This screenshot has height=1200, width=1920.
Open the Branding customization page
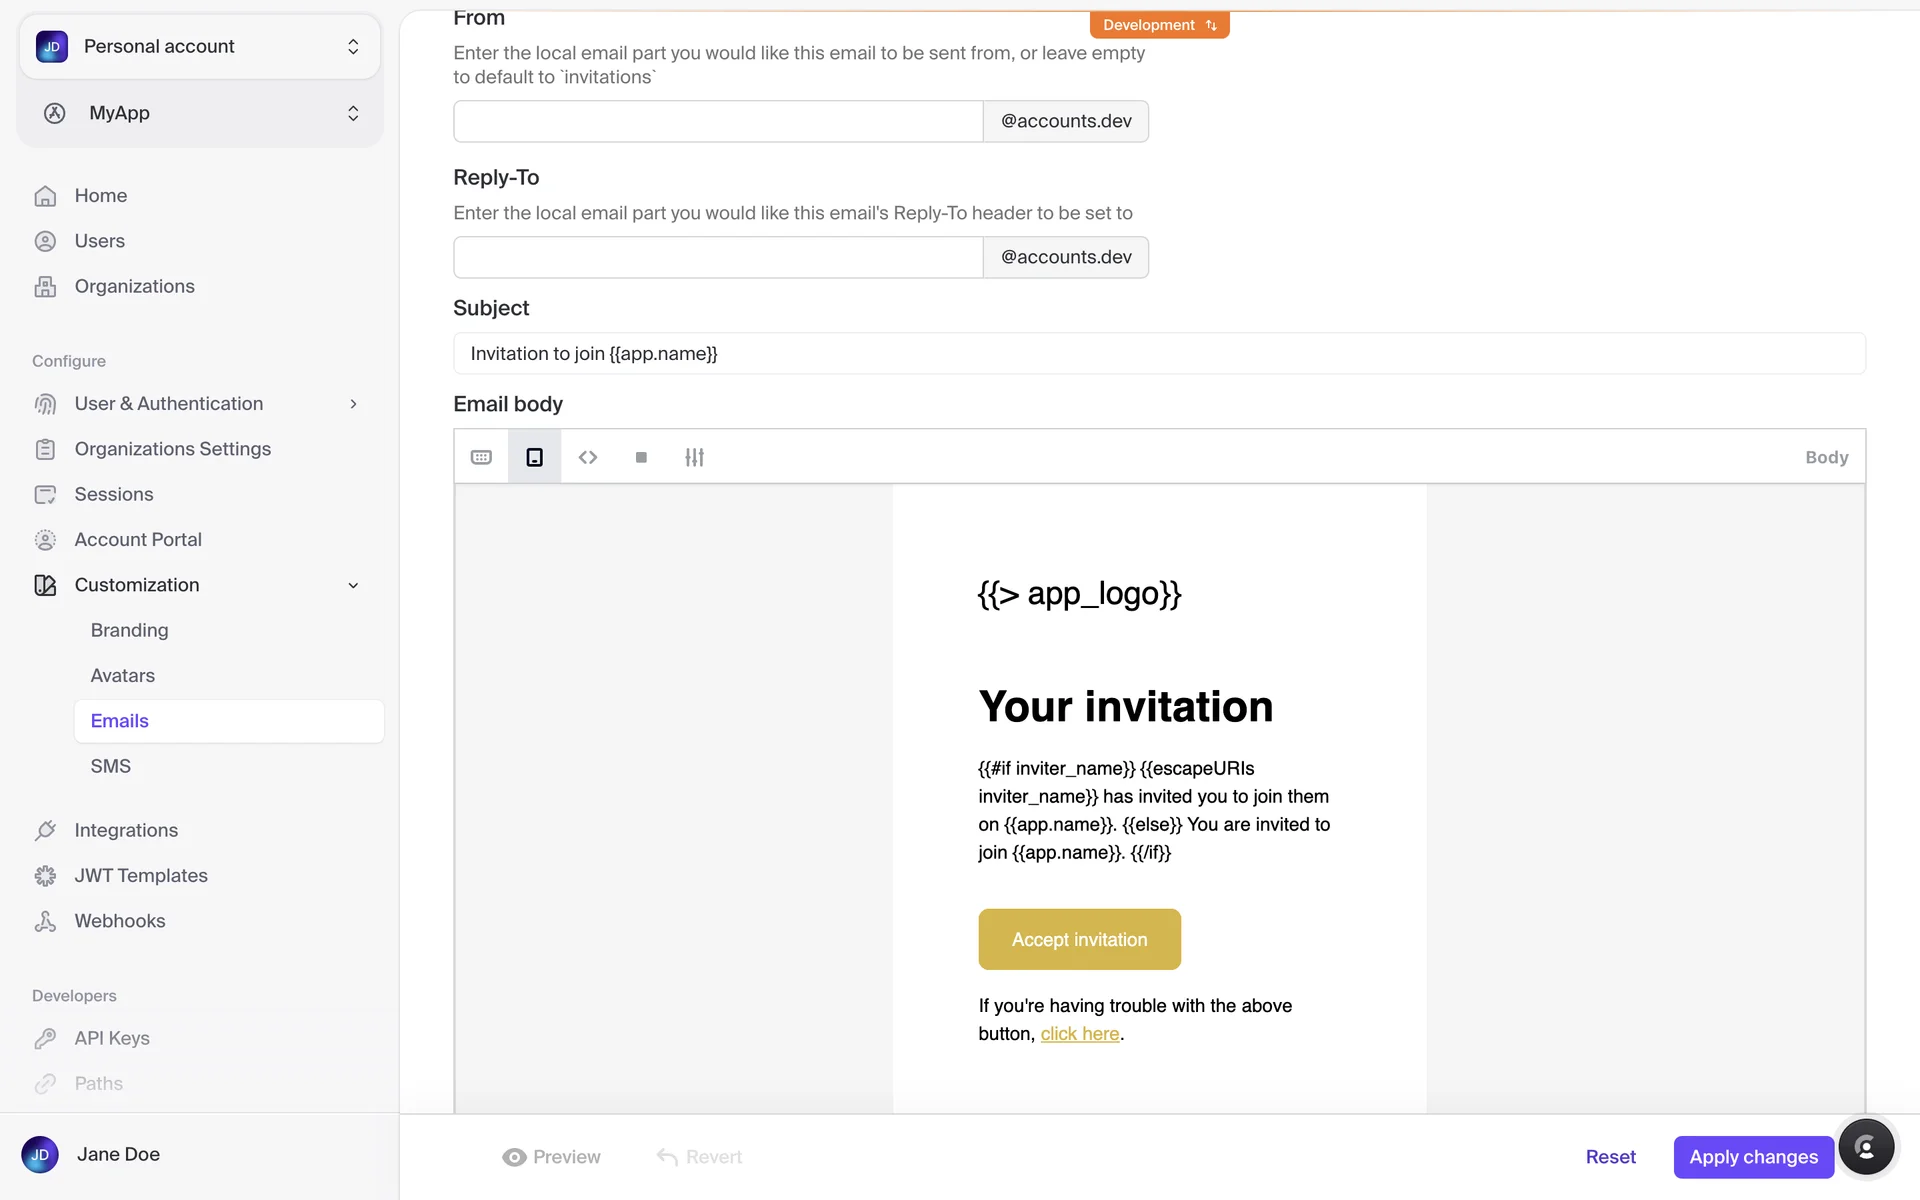click(130, 630)
